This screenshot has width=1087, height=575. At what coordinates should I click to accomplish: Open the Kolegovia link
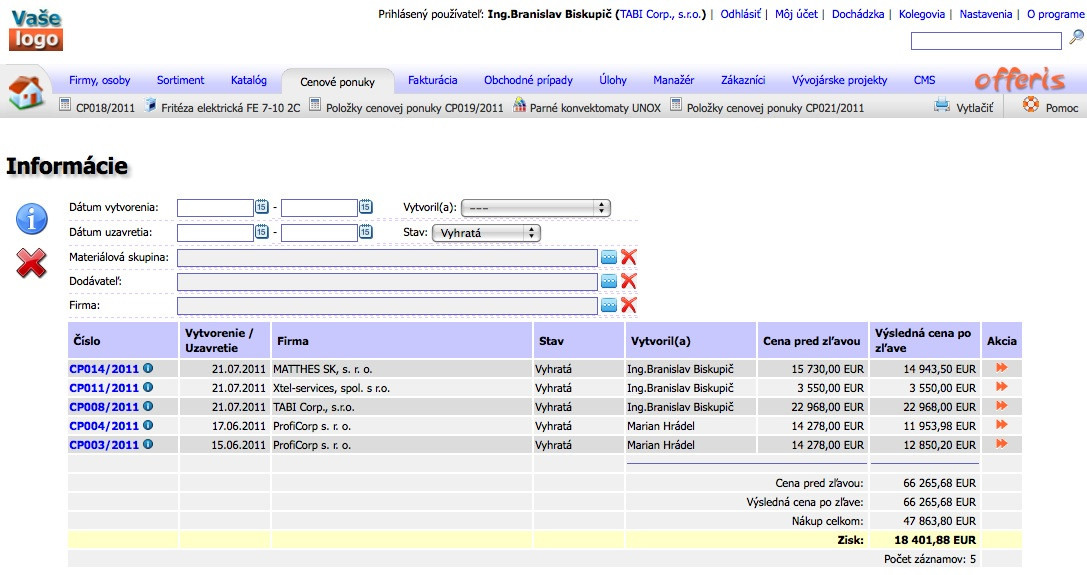[x=922, y=14]
